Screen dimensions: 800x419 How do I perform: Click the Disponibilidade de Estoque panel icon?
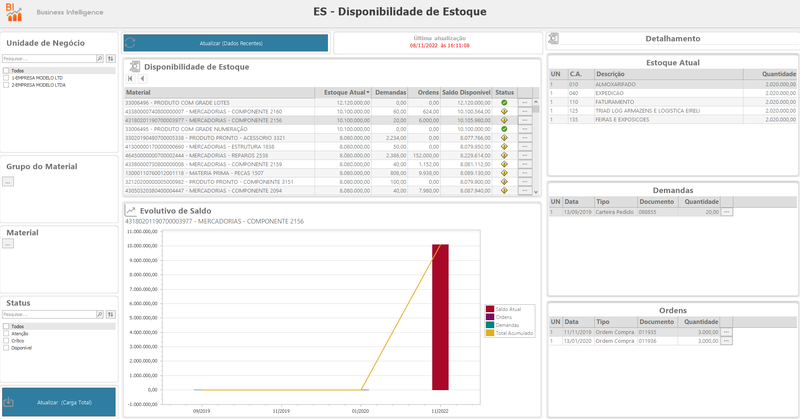[x=135, y=67]
